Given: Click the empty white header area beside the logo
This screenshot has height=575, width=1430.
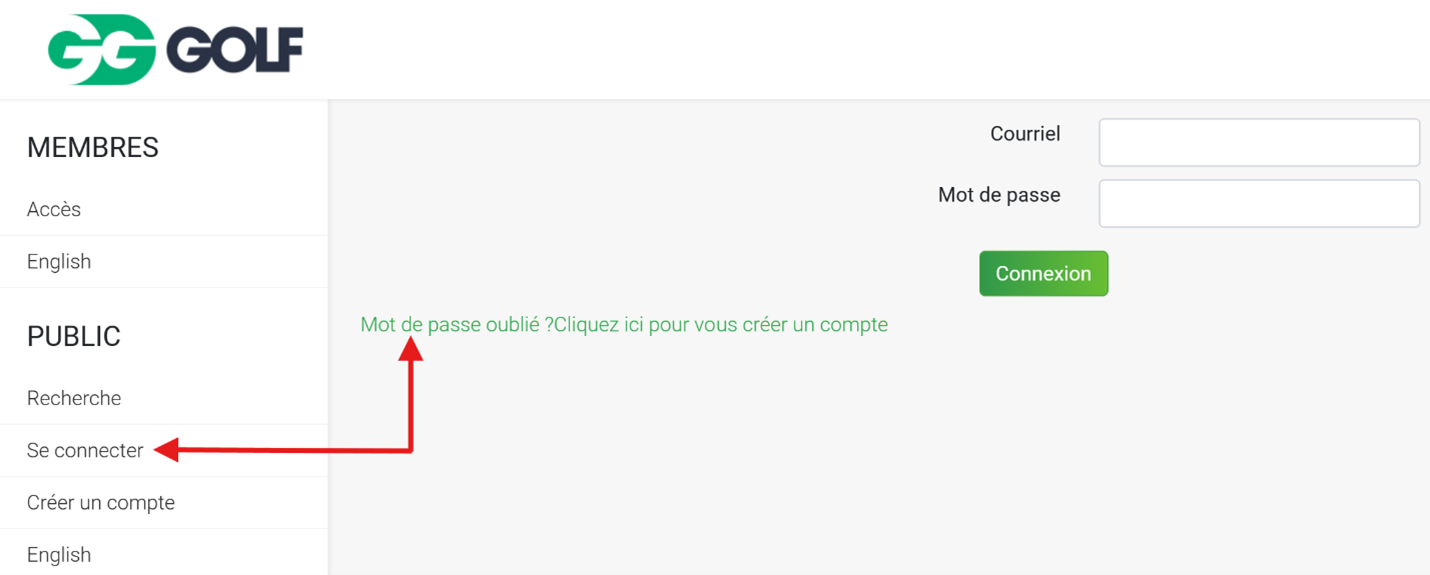Looking at the screenshot, I should 860,49.
